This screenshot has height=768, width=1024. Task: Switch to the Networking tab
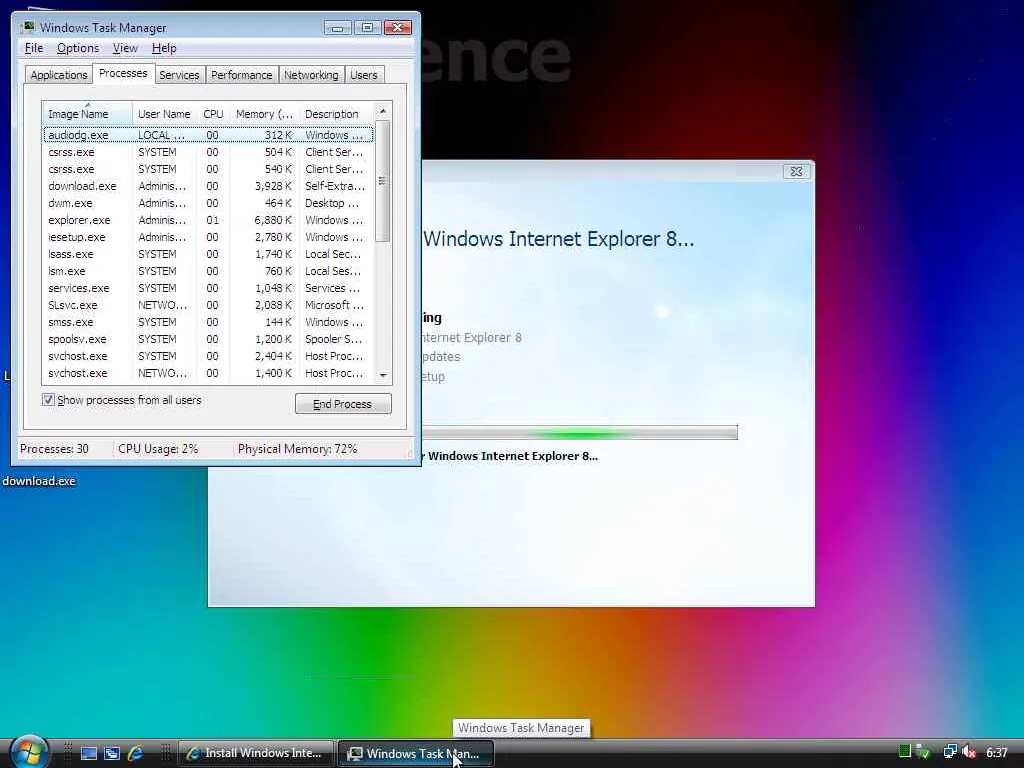(x=311, y=74)
